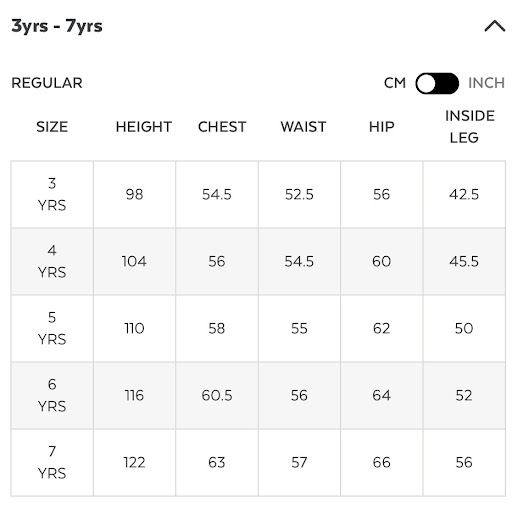The height and width of the screenshot is (512, 512).
Task: Select the 3 YRS size row cell
Action: [x=52, y=194]
